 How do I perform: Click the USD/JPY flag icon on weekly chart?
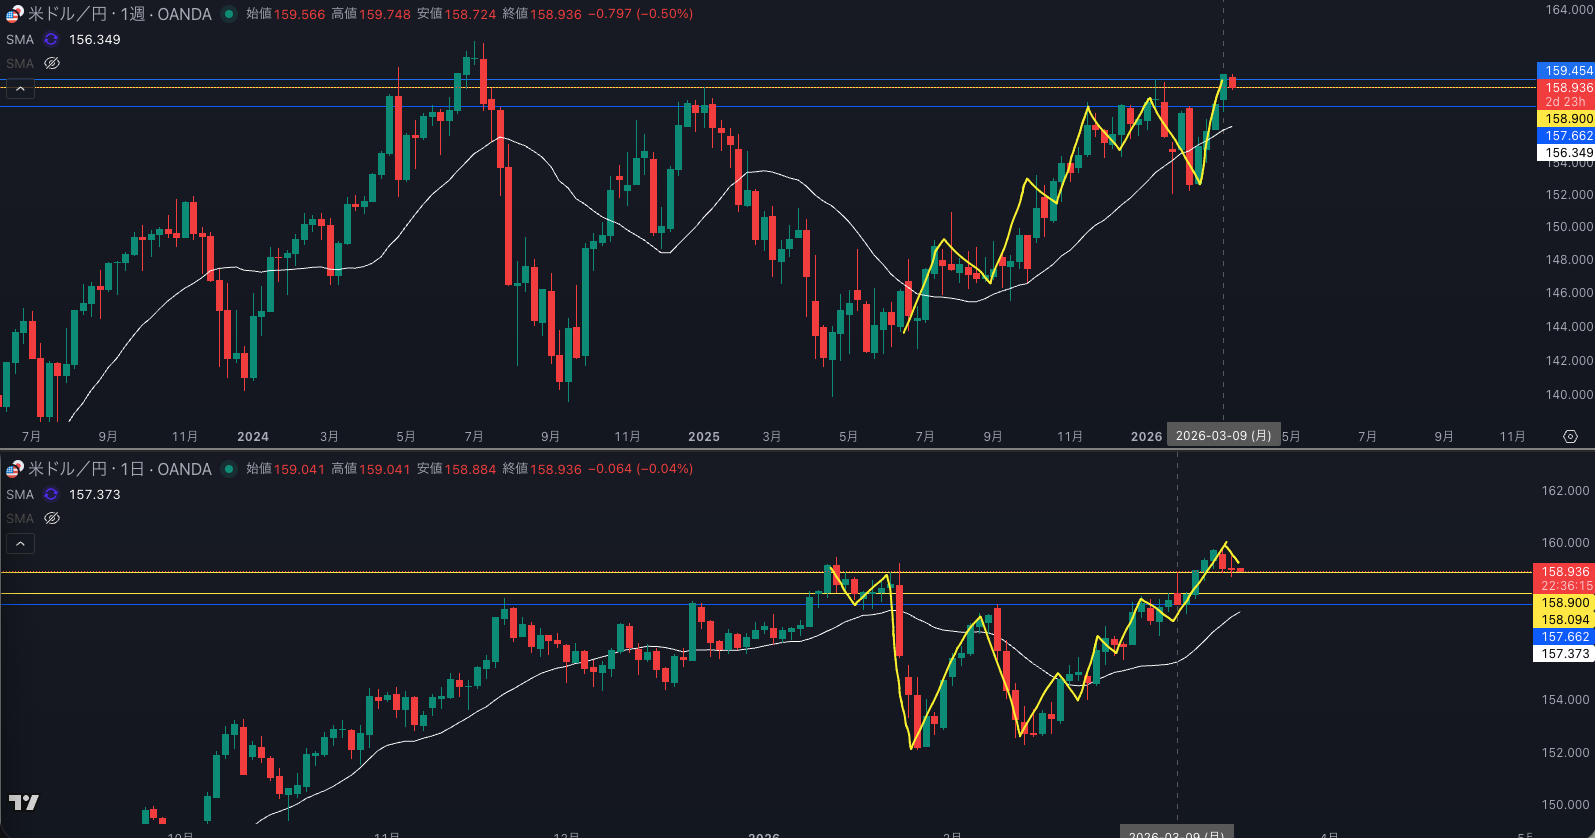(x=15, y=14)
